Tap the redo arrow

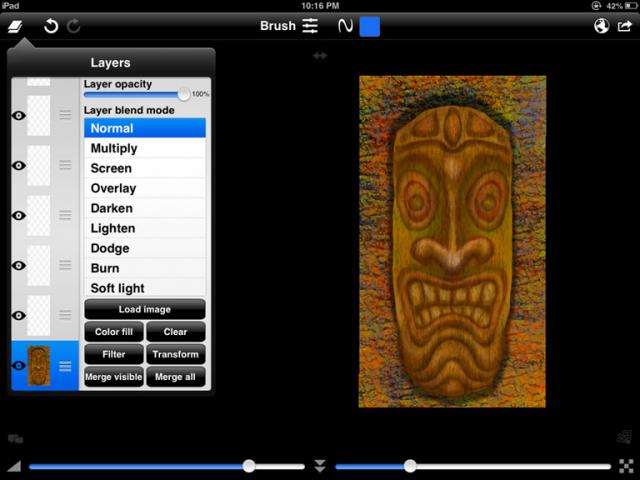(74, 26)
